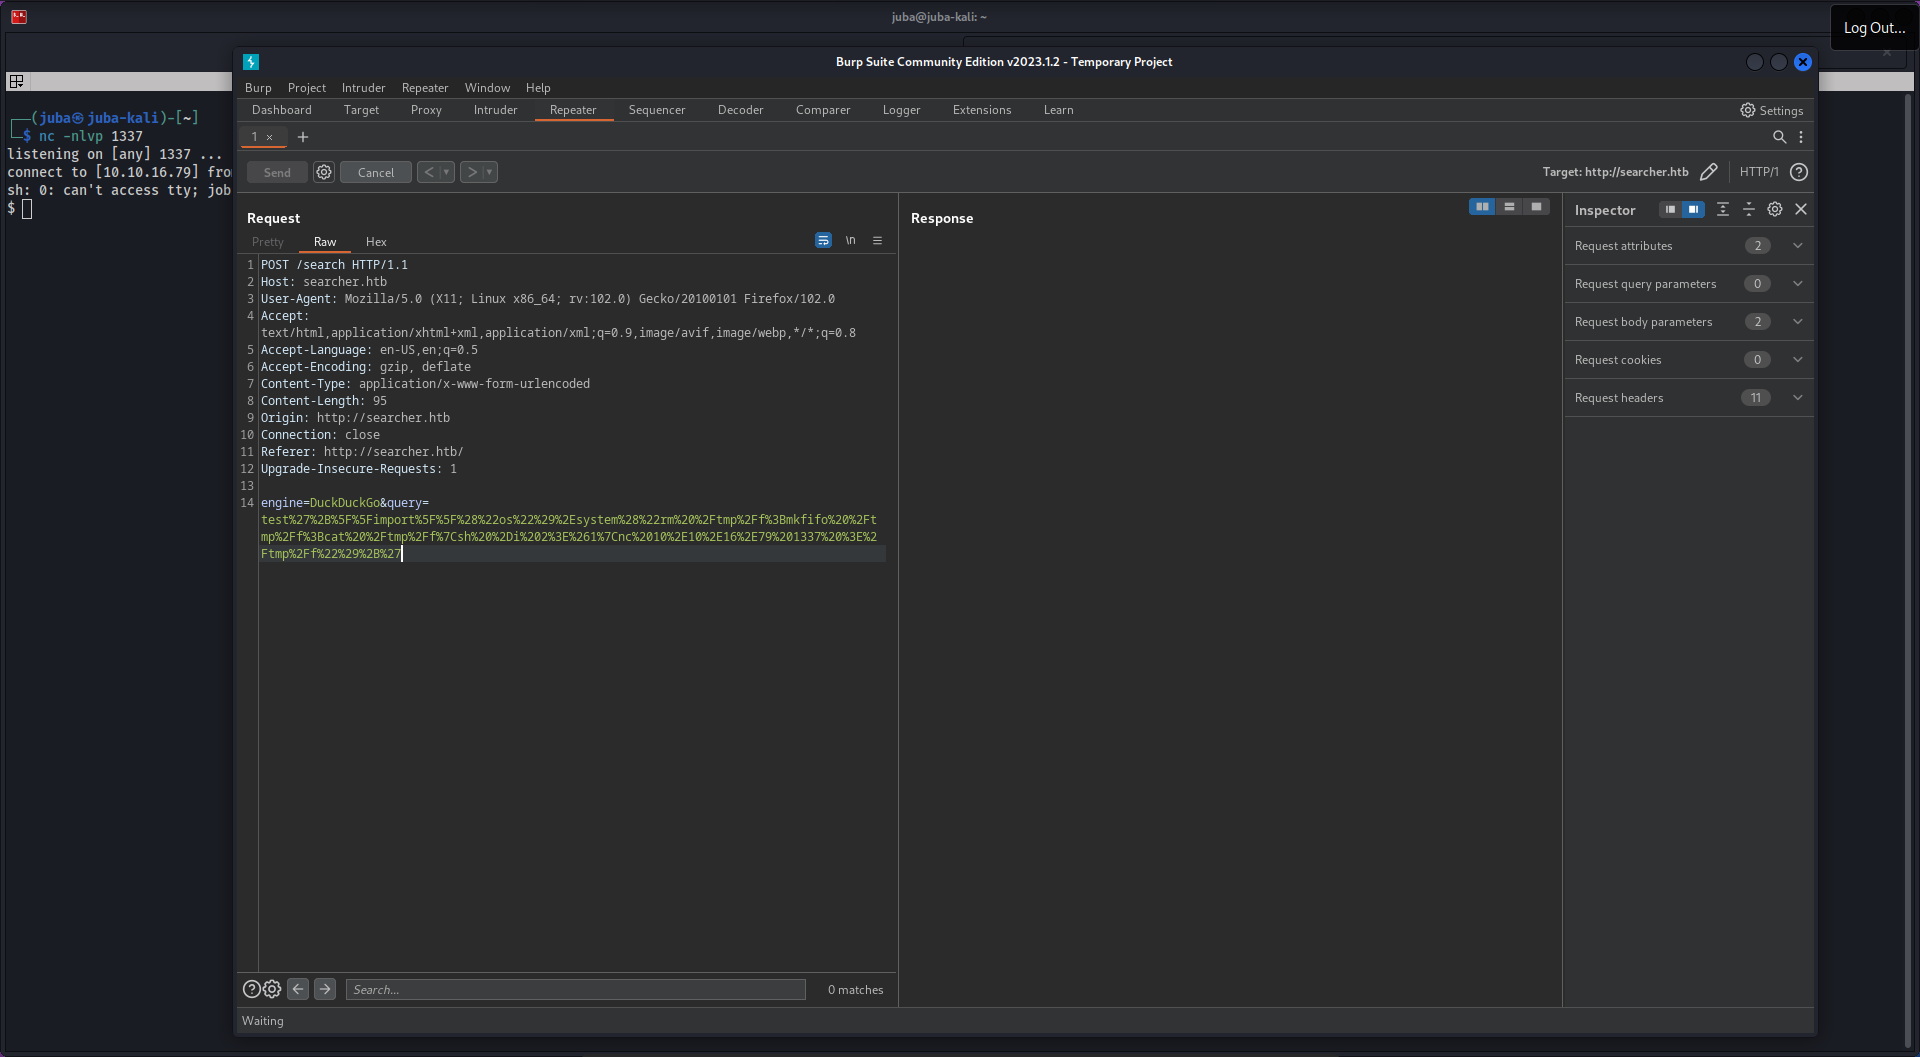Collapse all Inspector sections

coord(1749,209)
